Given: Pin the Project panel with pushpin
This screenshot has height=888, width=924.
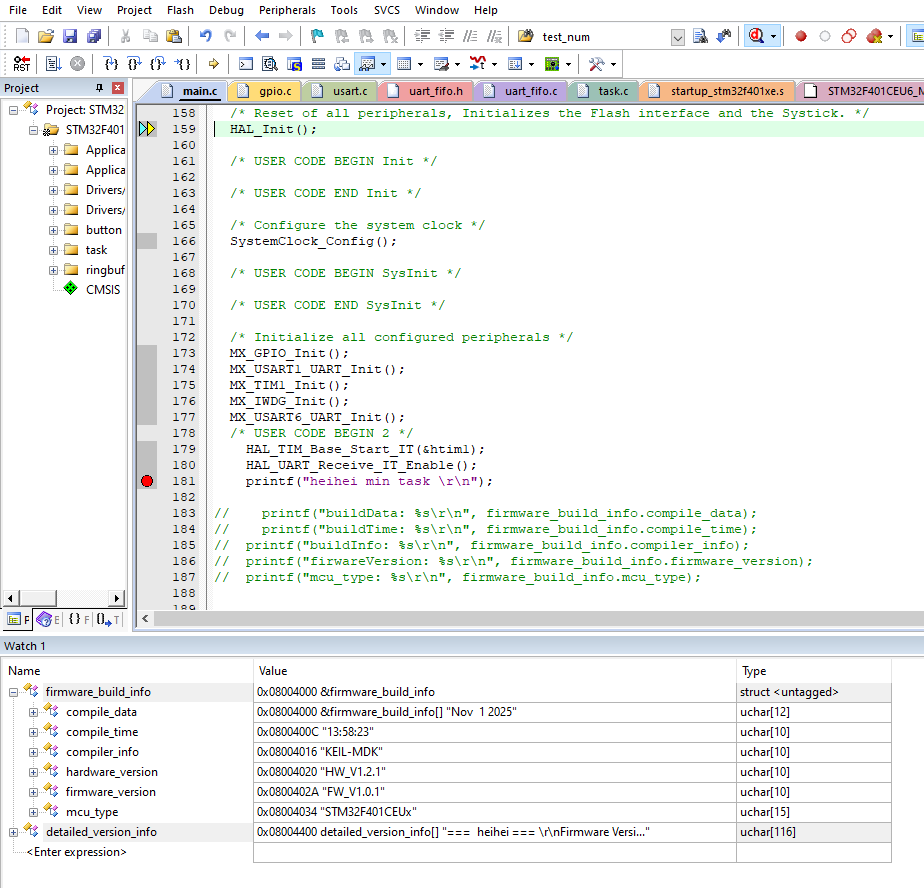Looking at the screenshot, I should (x=99, y=88).
